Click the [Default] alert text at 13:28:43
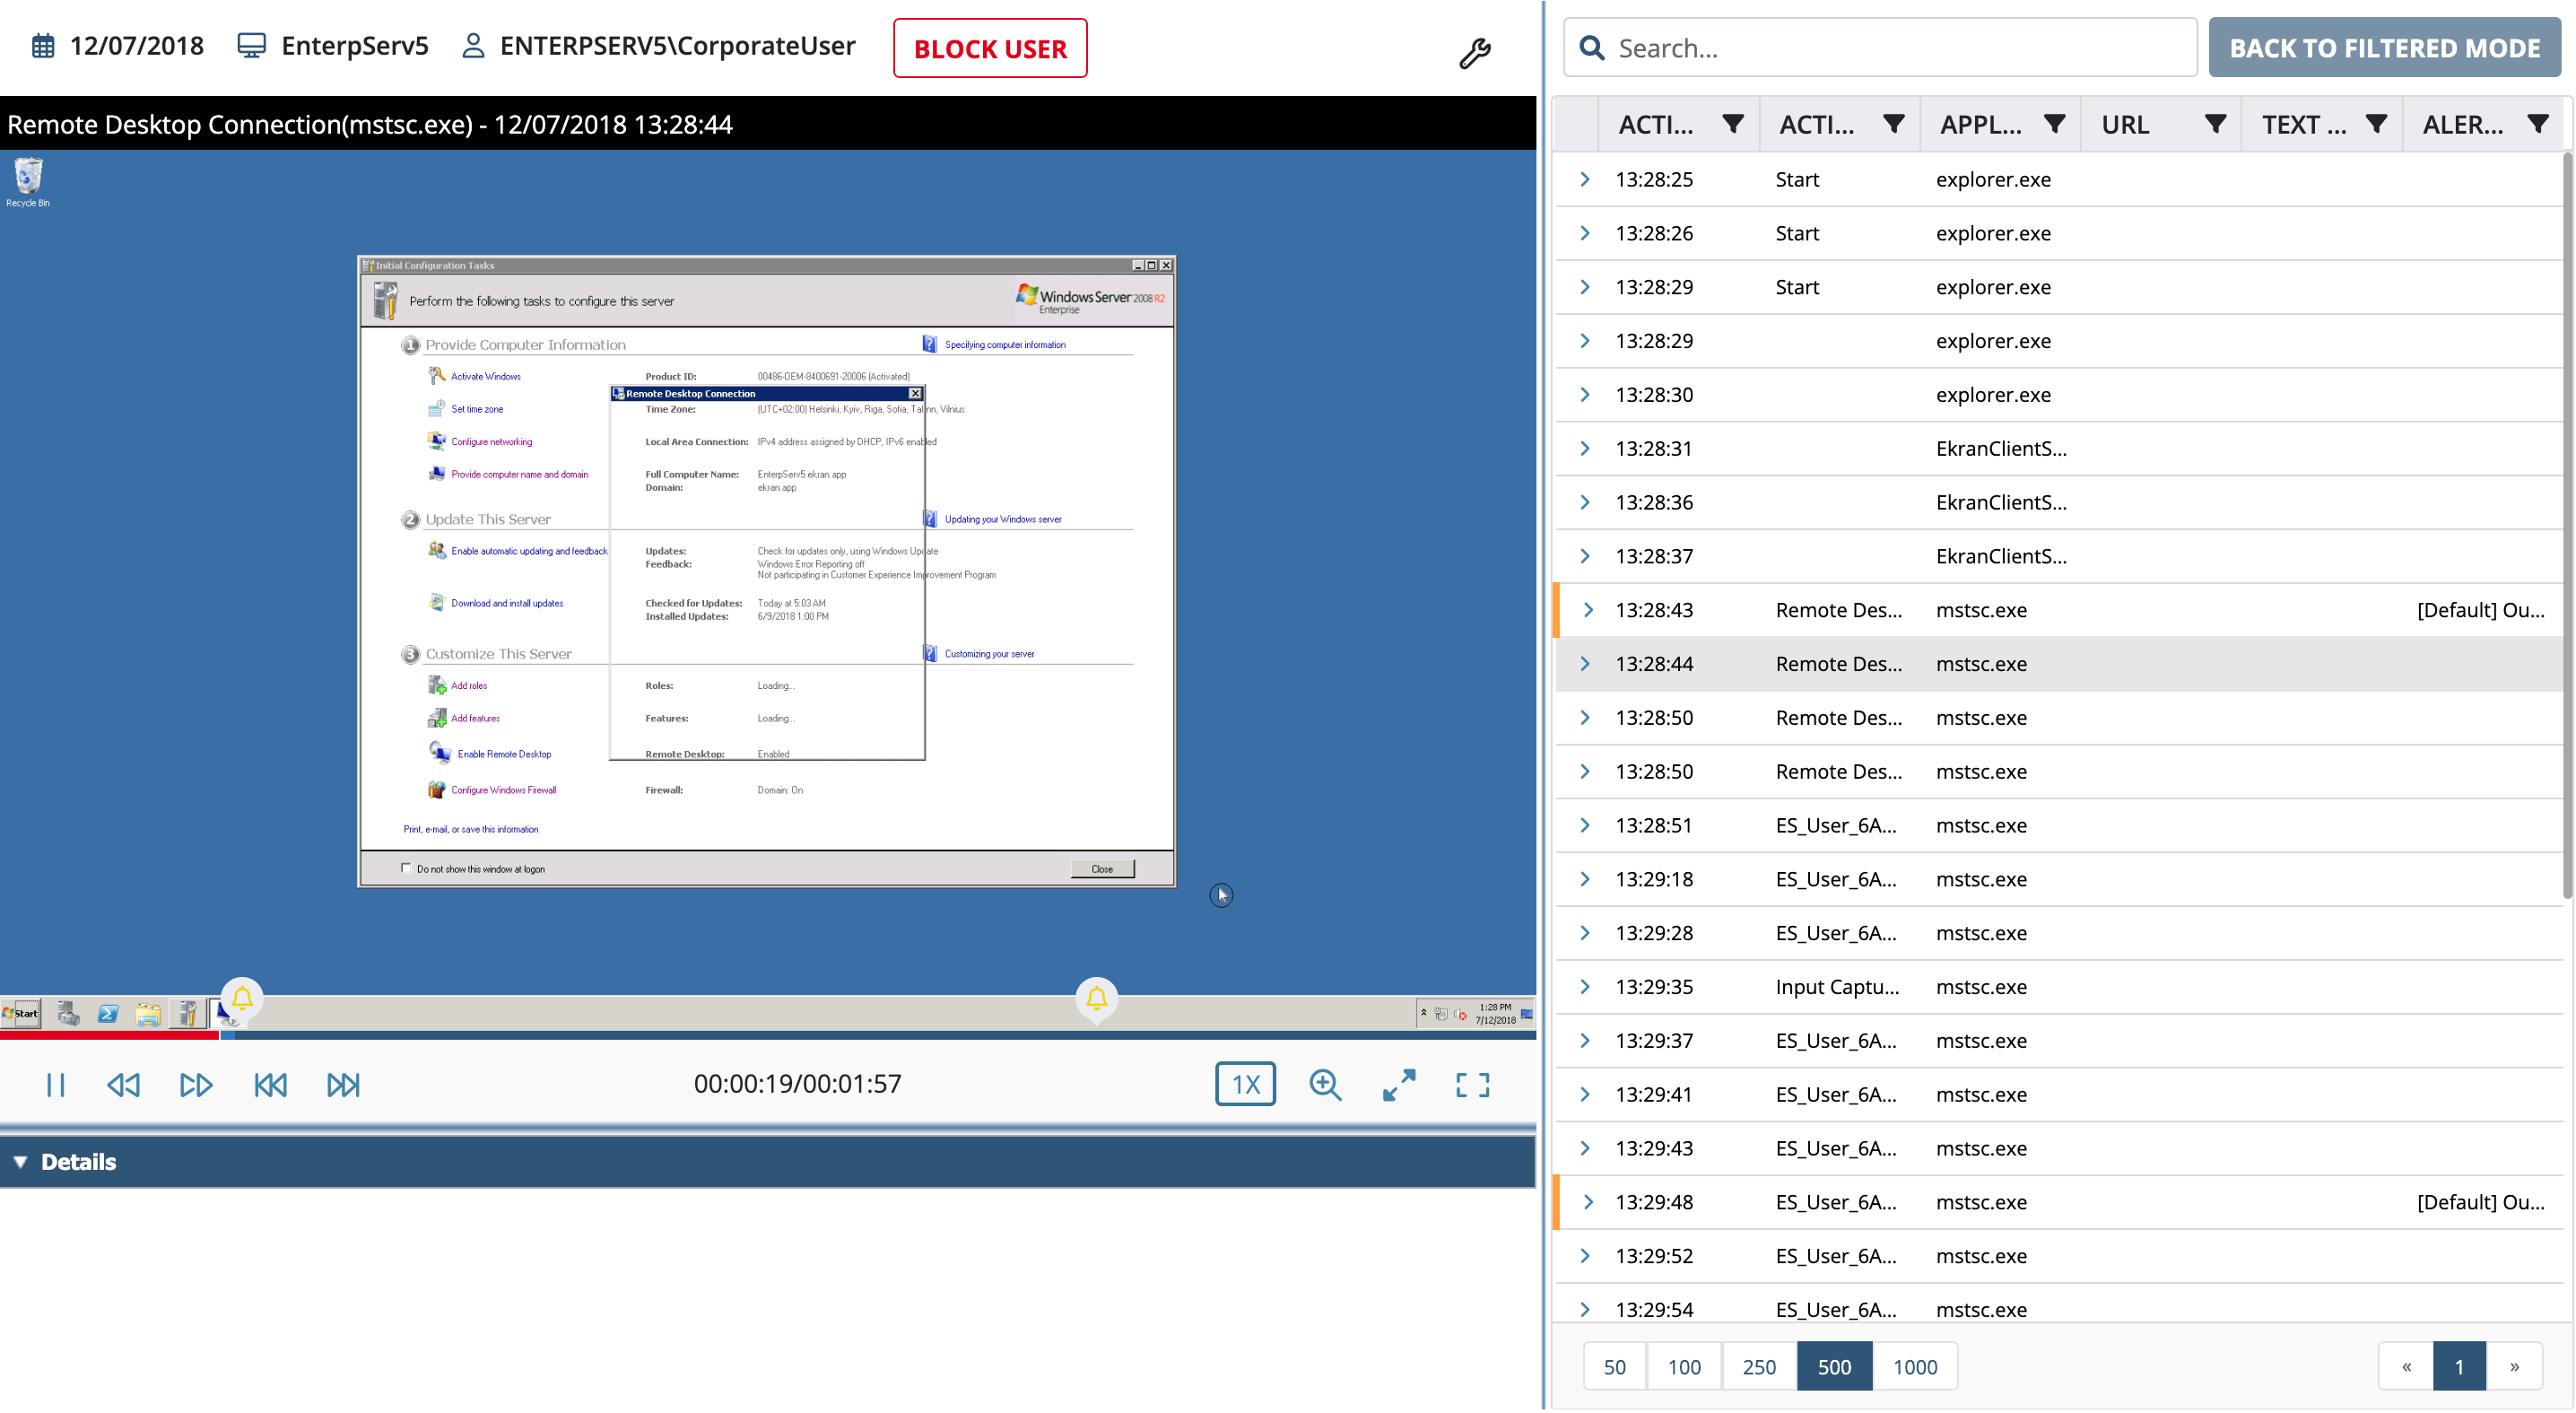This screenshot has height=1413, width=2576. click(2480, 610)
